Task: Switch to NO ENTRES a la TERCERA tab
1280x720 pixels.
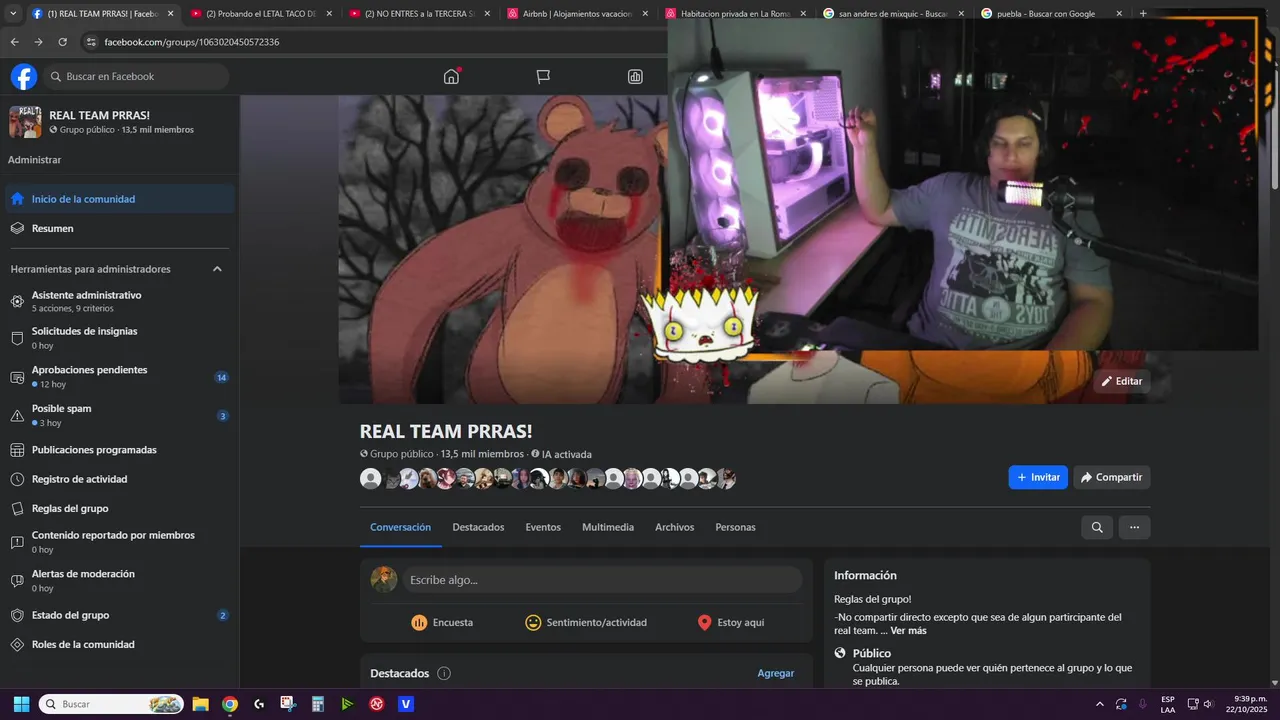Action: click(420, 14)
